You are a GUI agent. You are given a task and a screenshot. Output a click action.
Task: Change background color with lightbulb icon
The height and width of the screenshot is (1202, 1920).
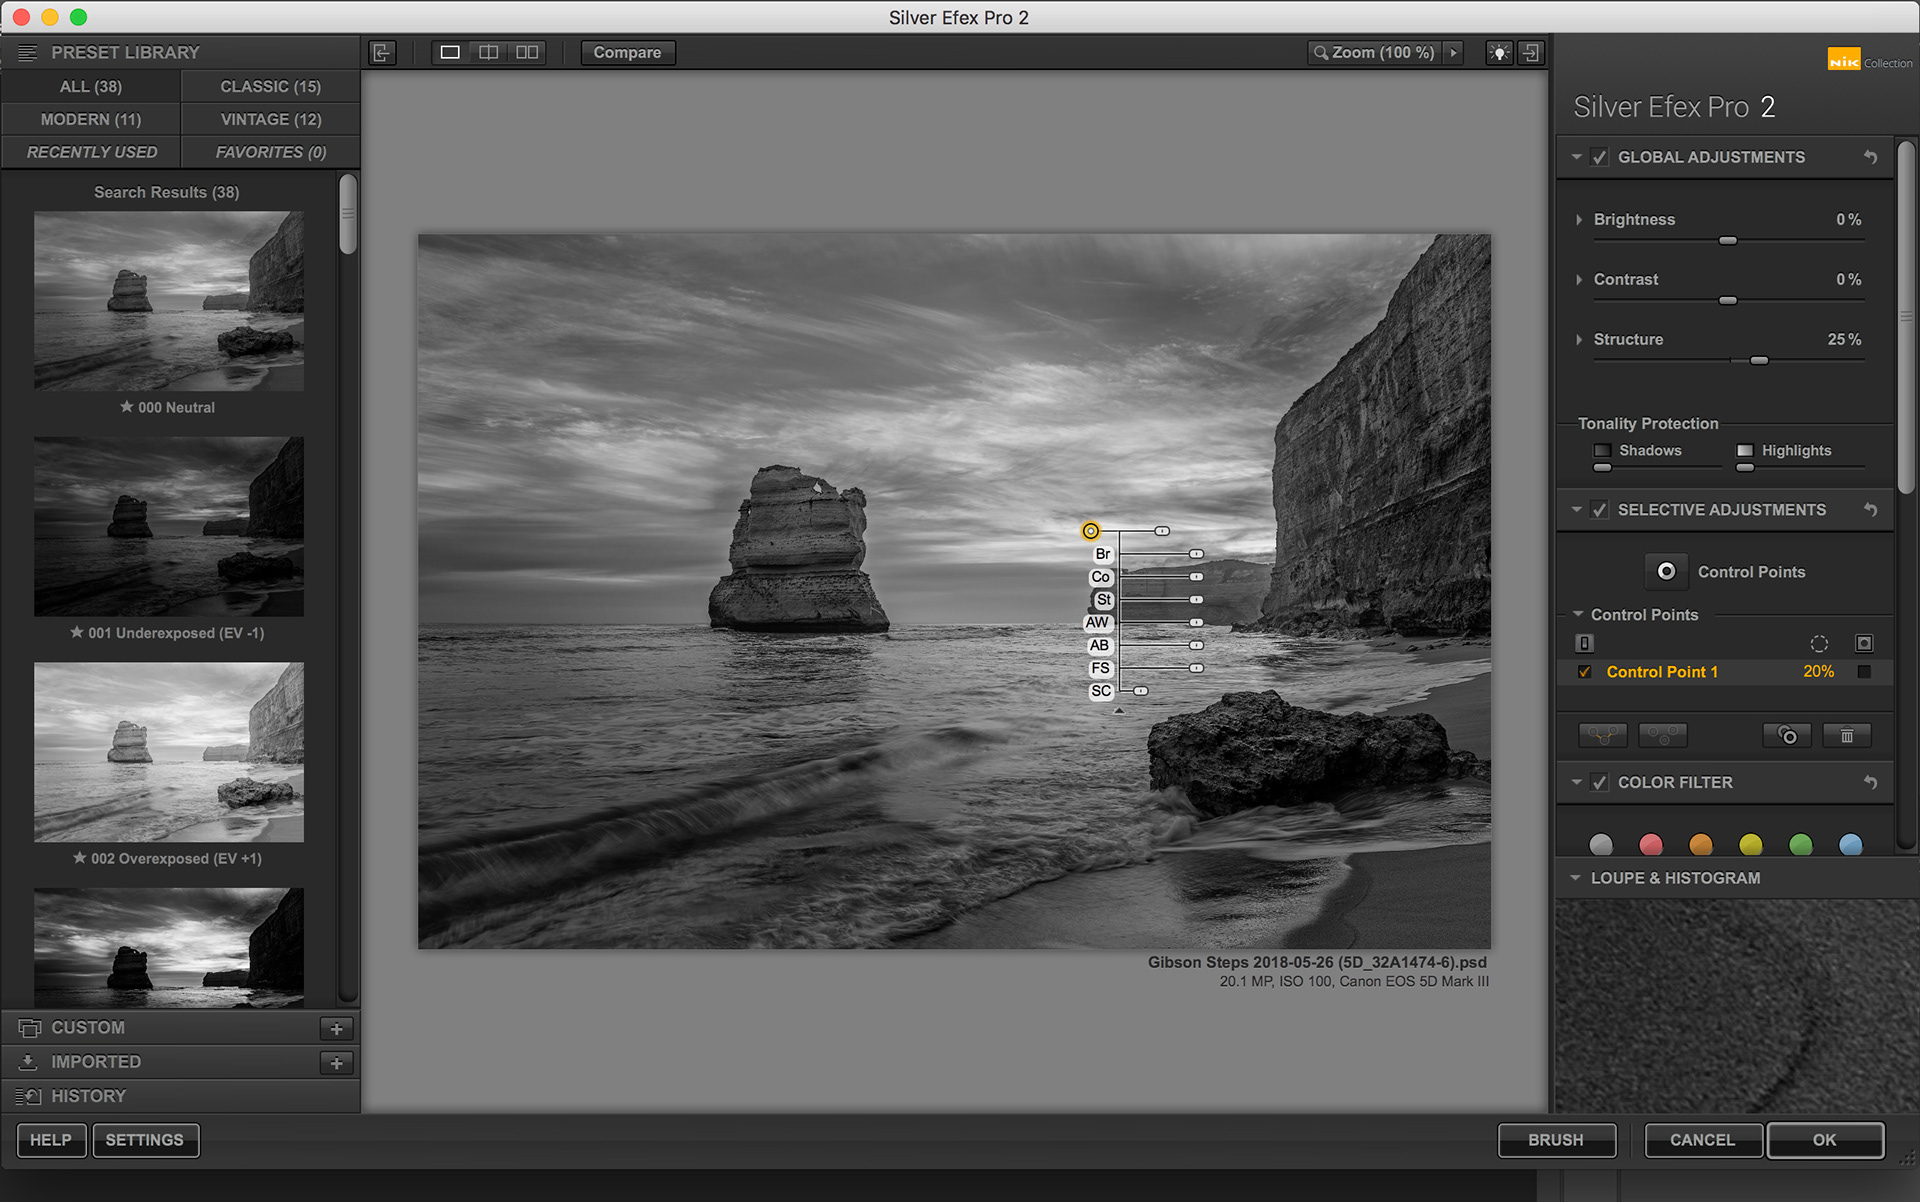[1498, 52]
